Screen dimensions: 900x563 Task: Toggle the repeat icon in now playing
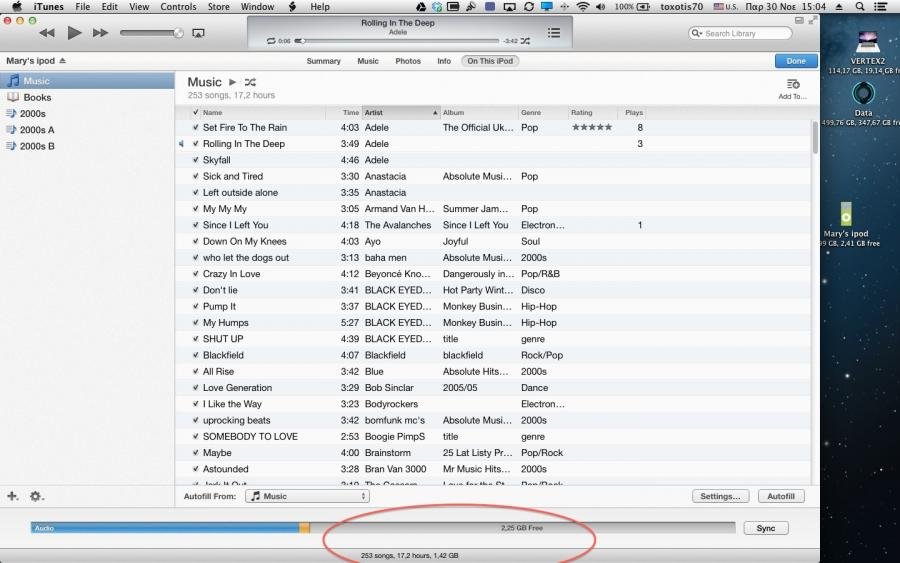coord(271,41)
